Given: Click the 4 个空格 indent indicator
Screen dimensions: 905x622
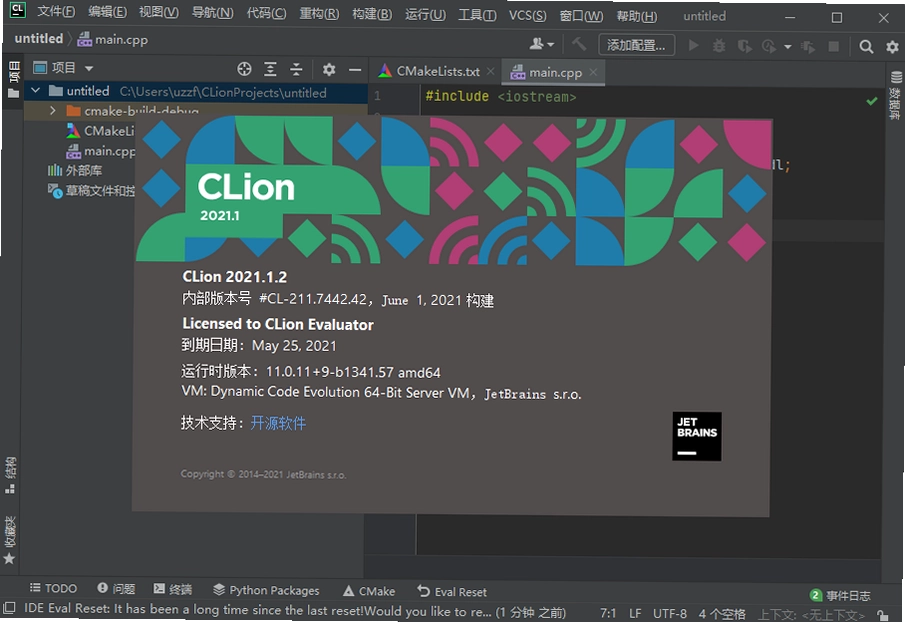Looking at the screenshot, I should tap(721, 614).
